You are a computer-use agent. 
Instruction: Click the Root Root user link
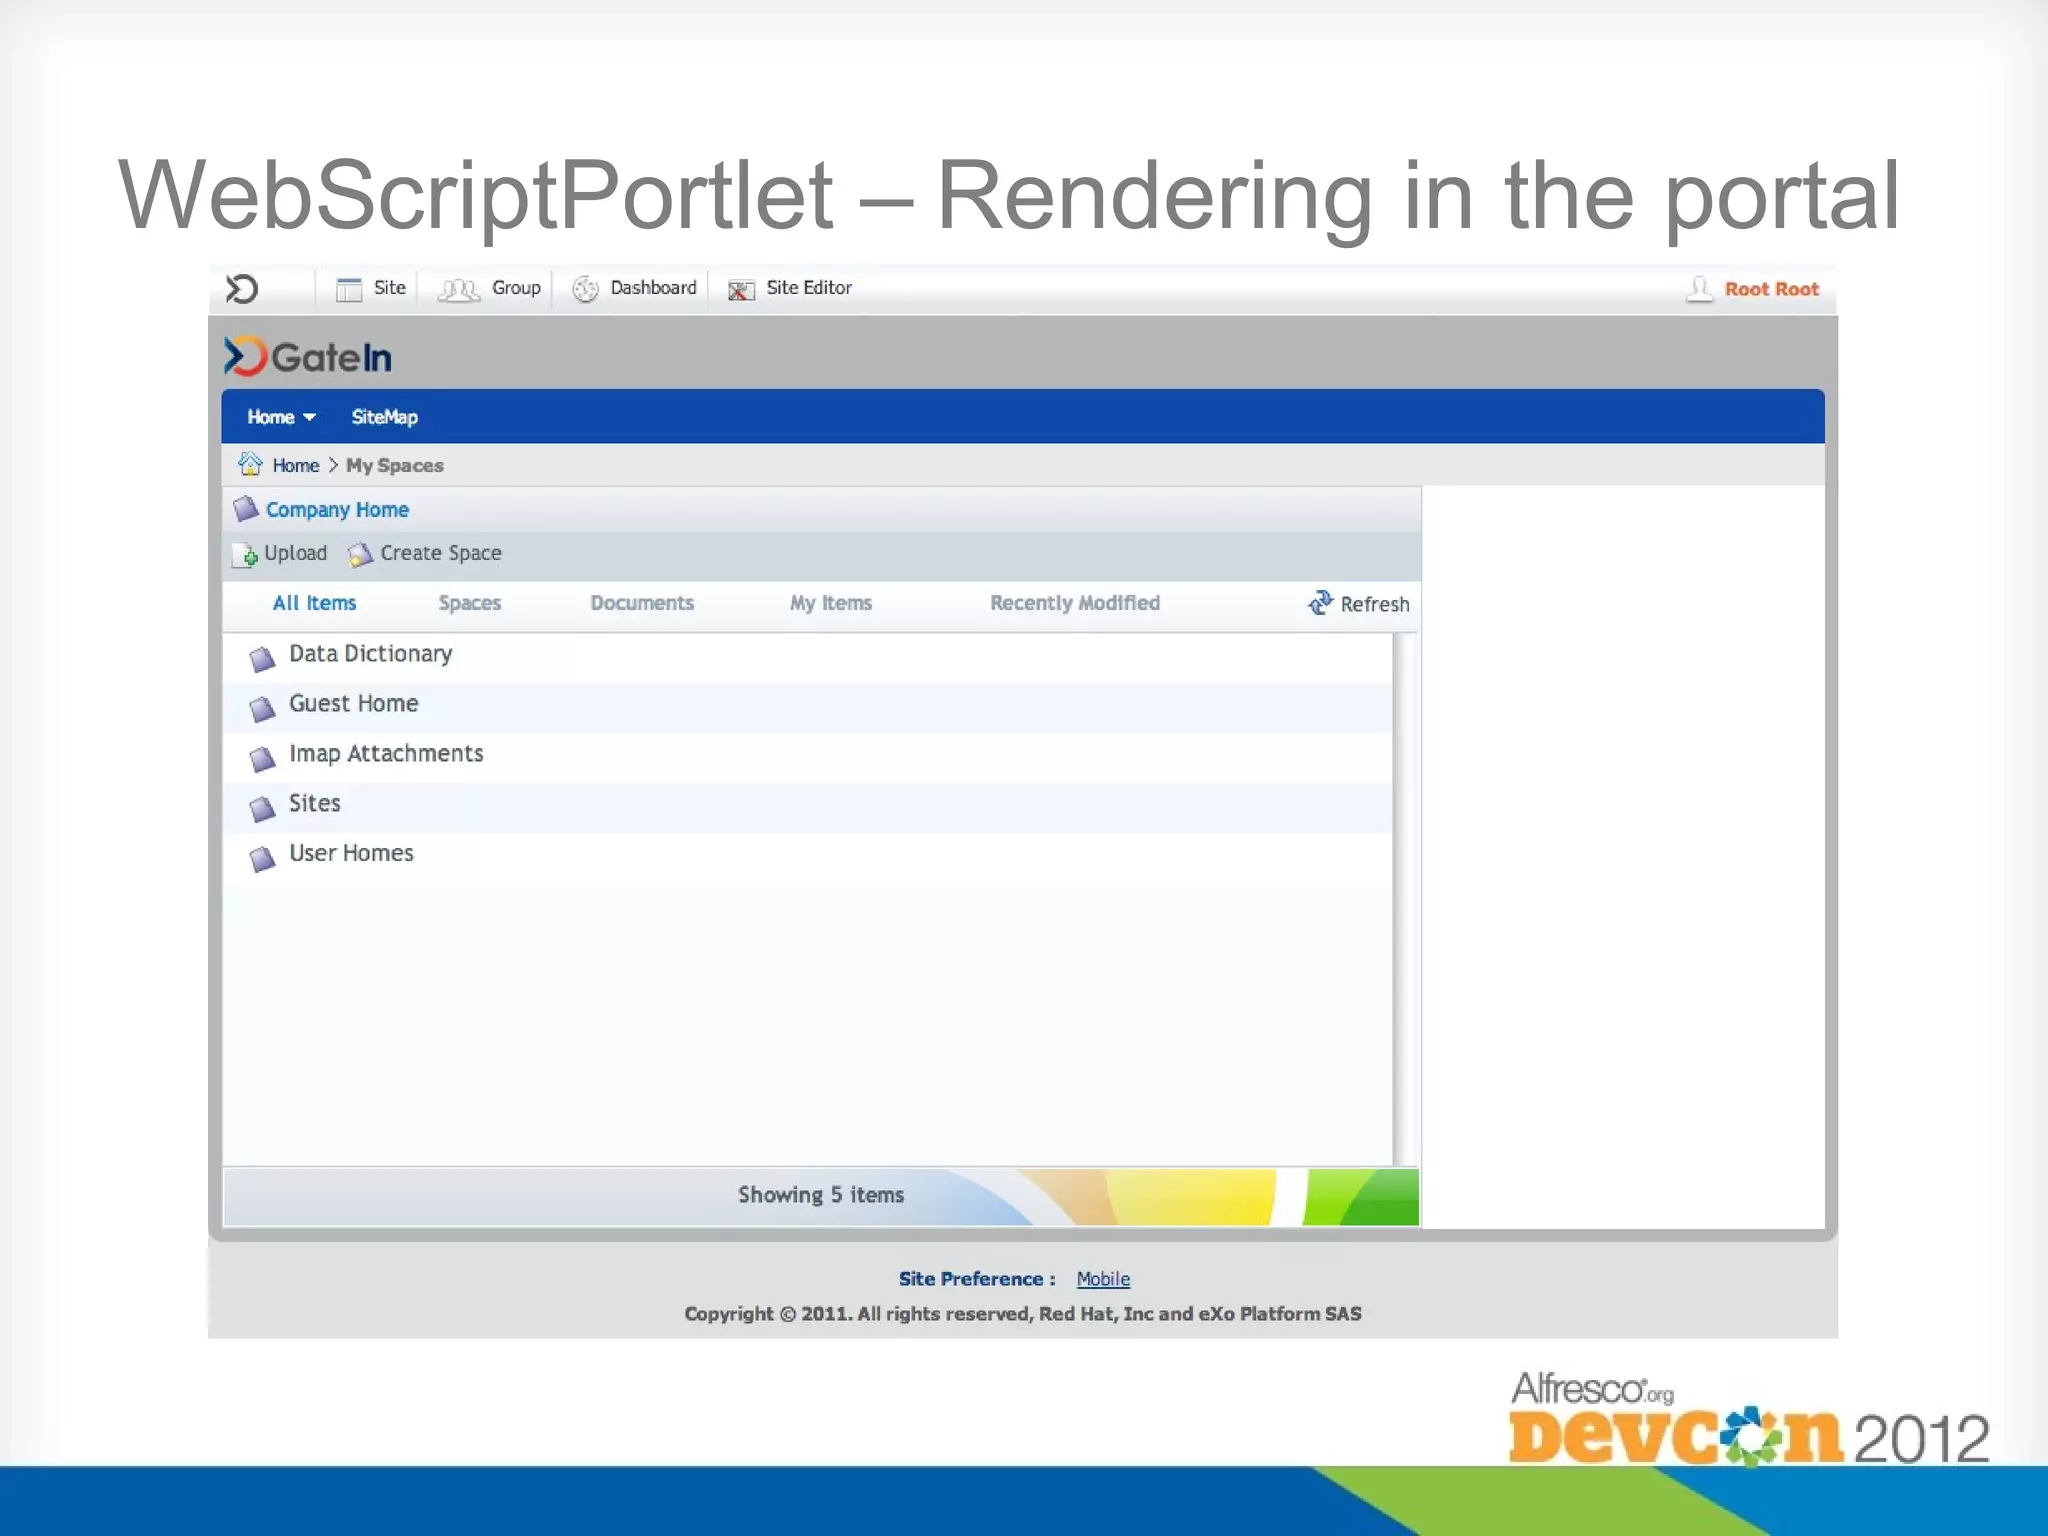coord(1771,289)
